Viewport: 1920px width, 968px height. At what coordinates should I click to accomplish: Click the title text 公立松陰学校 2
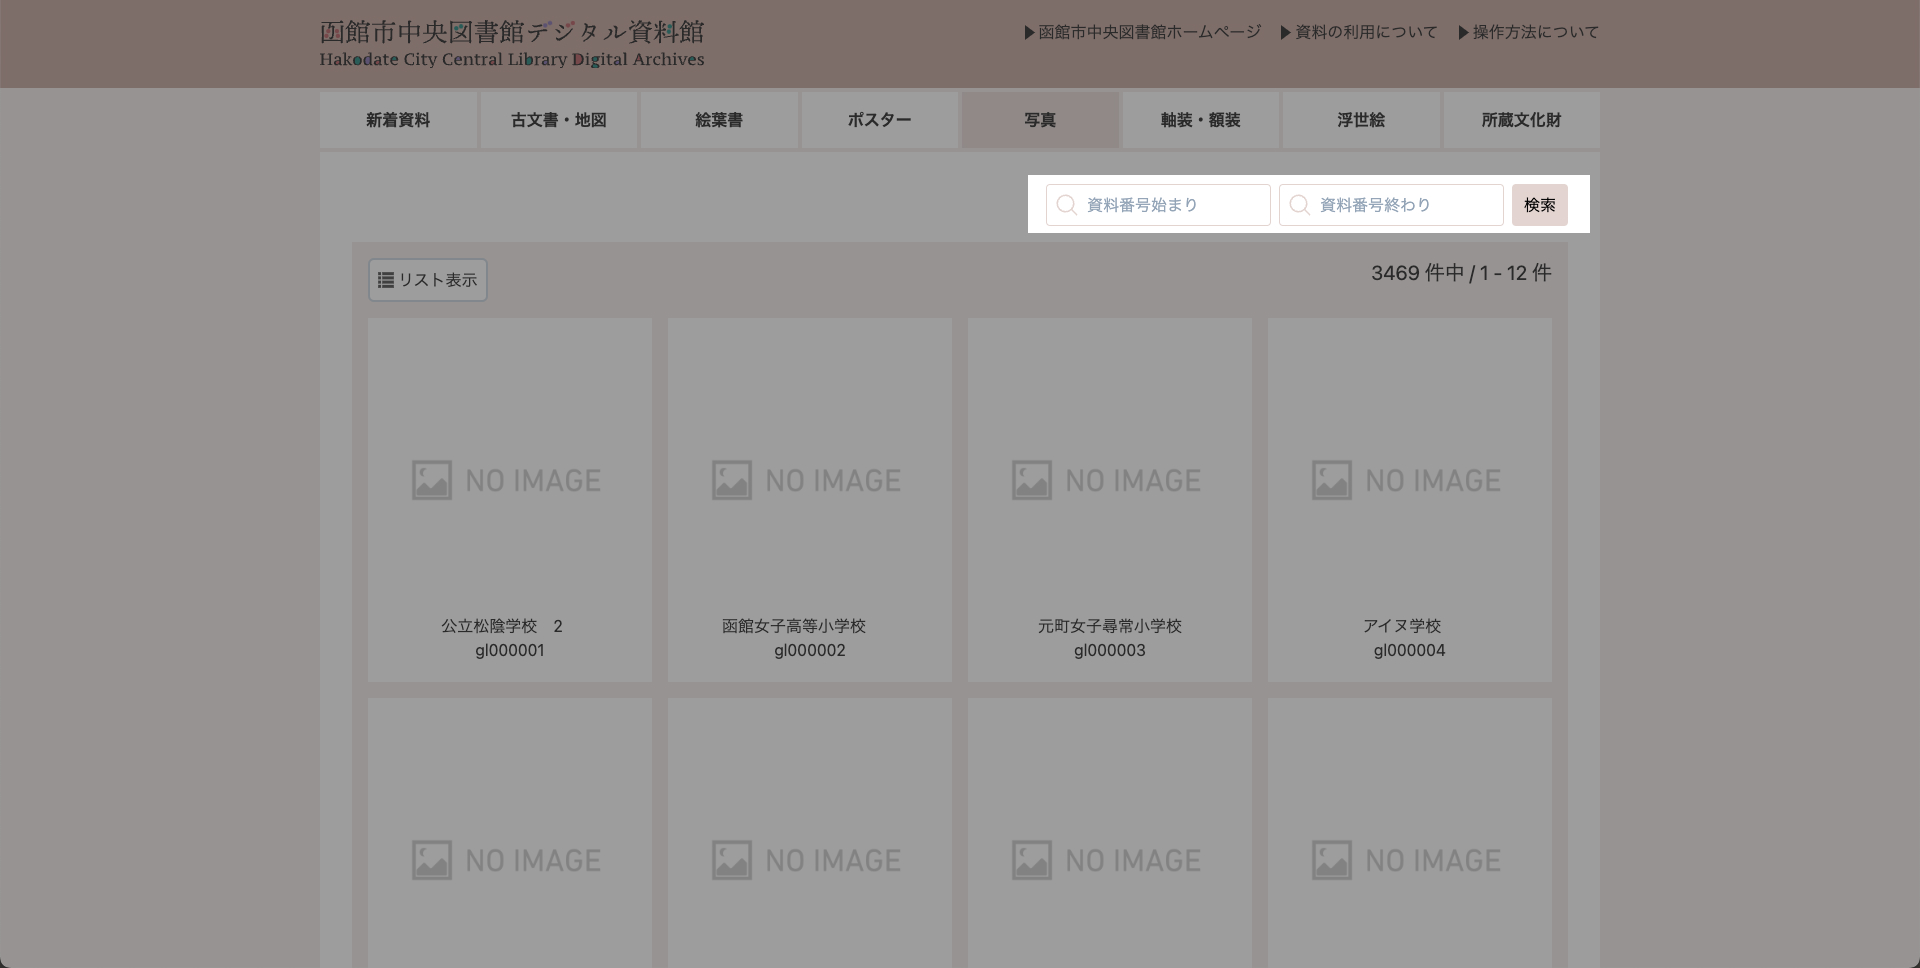502,626
